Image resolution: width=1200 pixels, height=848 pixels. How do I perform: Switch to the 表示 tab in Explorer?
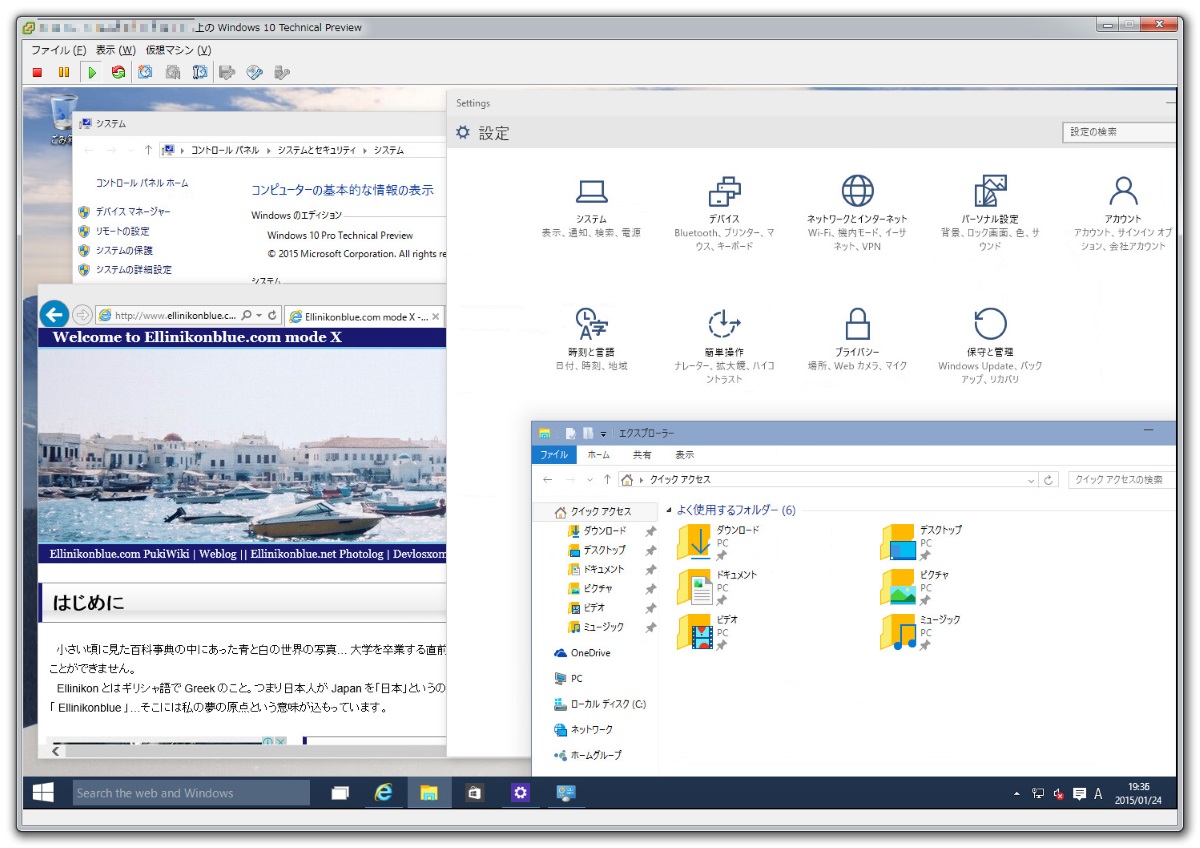click(x=684, y=455)
